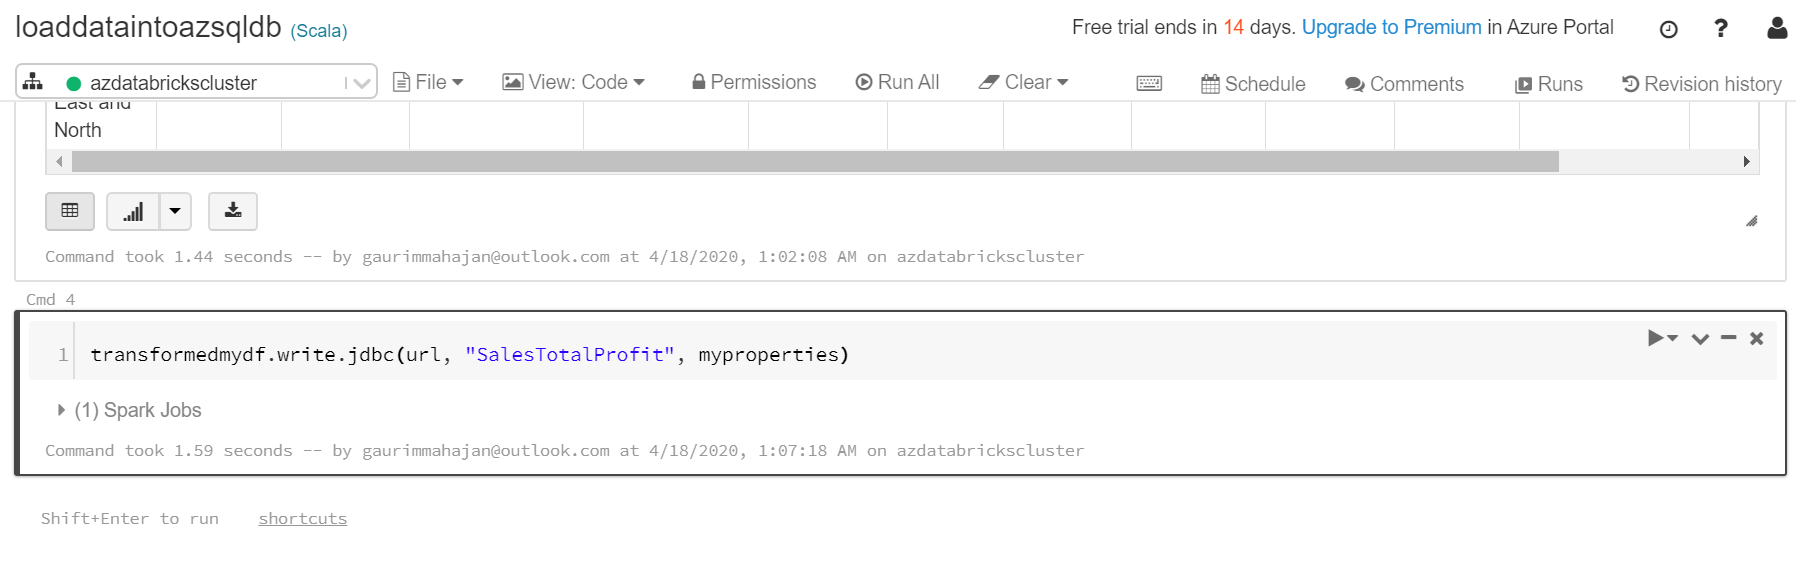
Task: Open chart type dropdown arrow
Action: 175,211
